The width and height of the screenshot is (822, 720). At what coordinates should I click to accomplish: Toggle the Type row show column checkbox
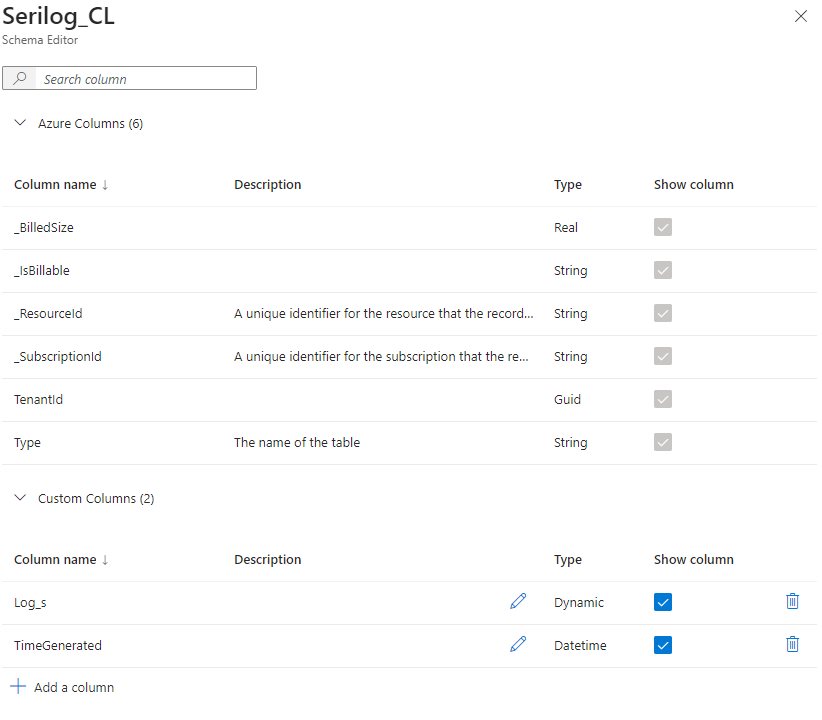(x=663, y=442)
